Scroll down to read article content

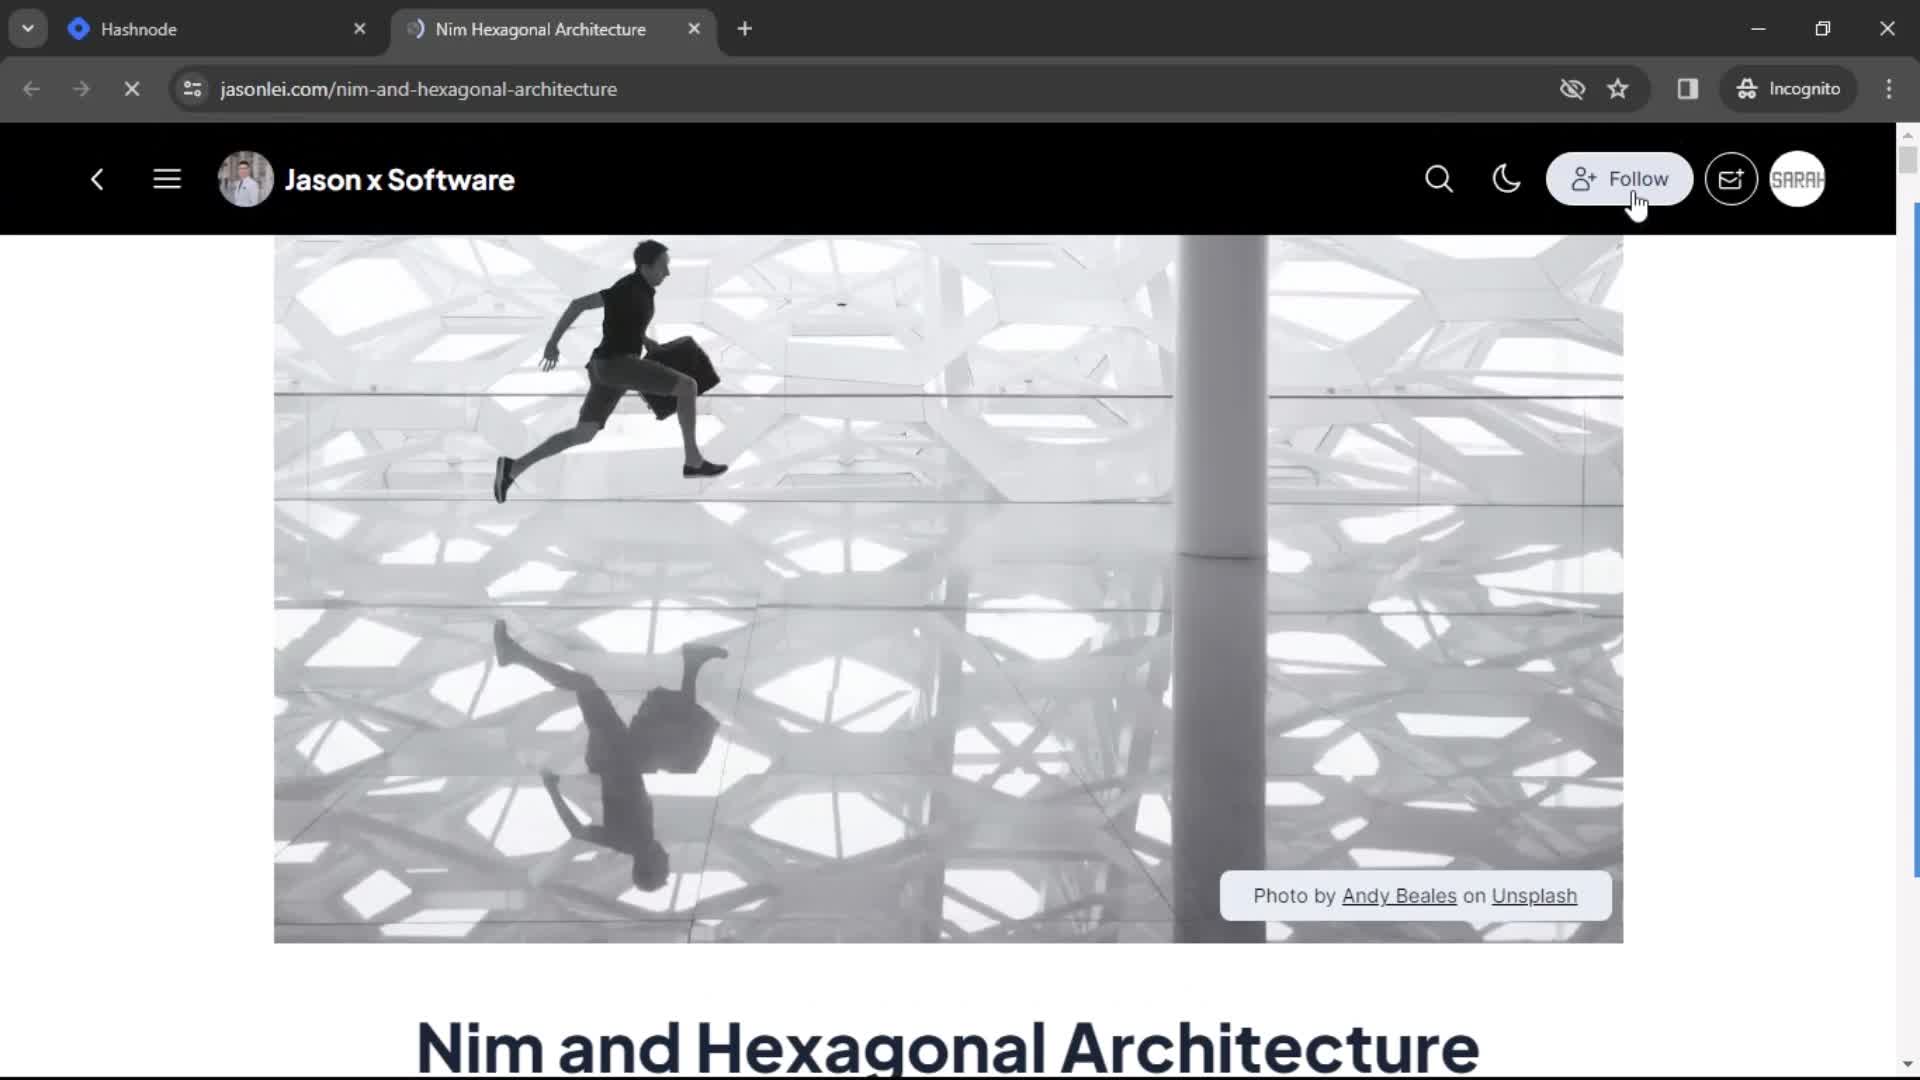pos(1908,1068)
